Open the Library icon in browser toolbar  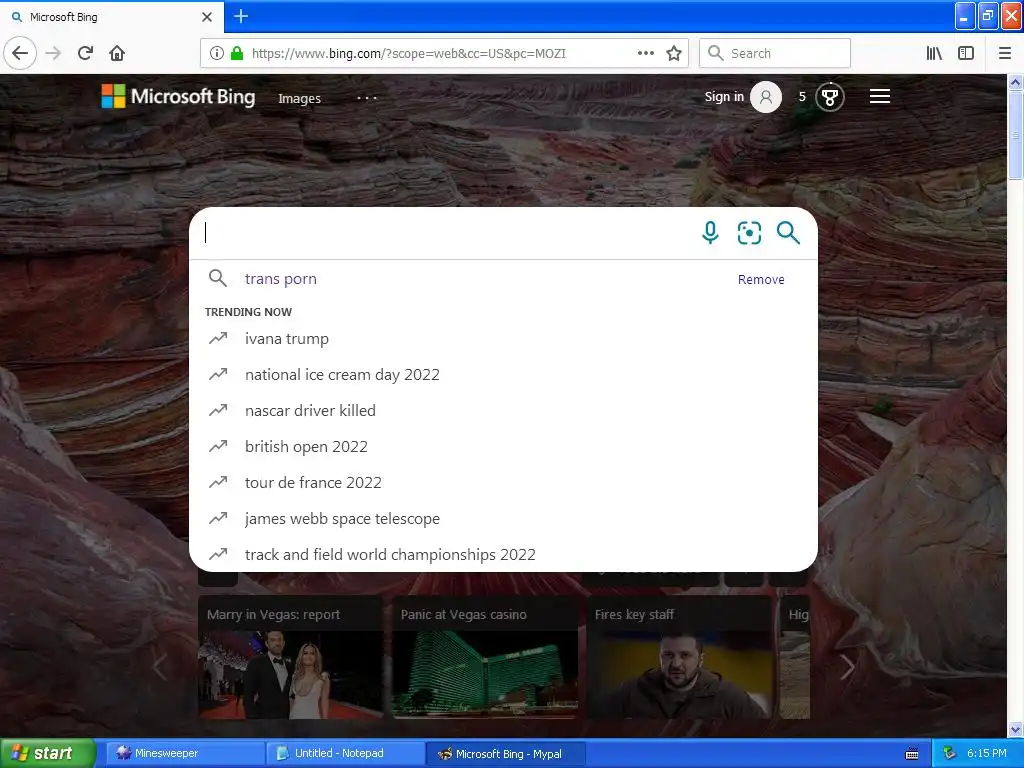[x=934, y=53]
